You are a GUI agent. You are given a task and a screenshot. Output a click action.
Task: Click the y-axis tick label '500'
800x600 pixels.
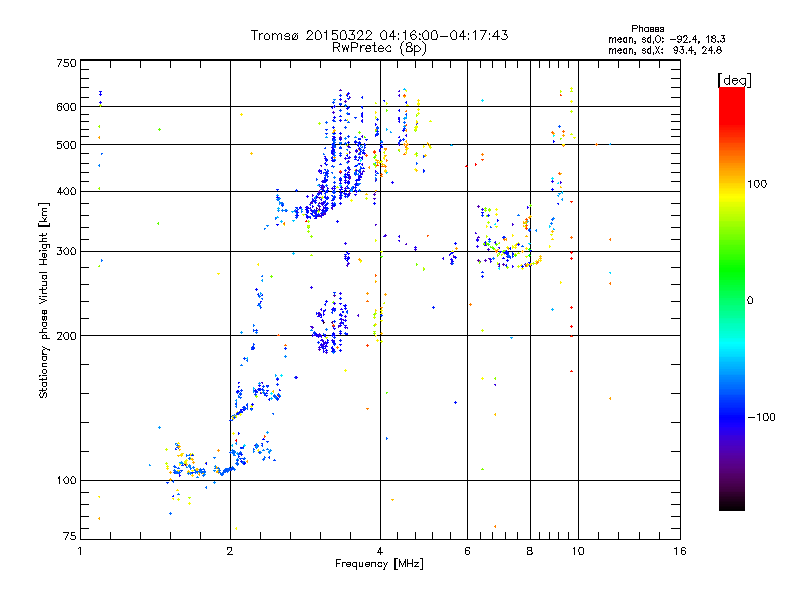(66, 145)
